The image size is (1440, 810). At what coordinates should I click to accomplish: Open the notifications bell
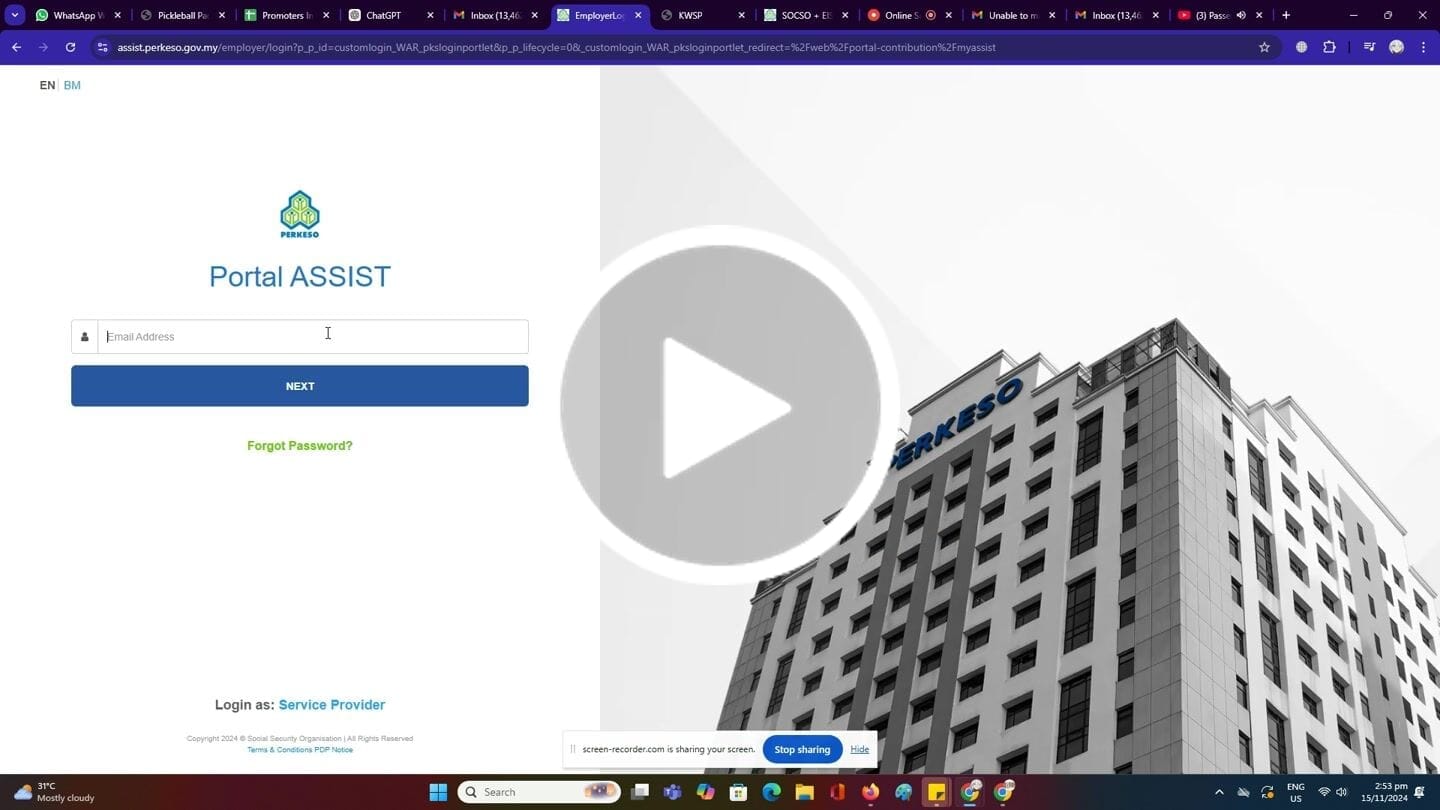coord(1420,792)
